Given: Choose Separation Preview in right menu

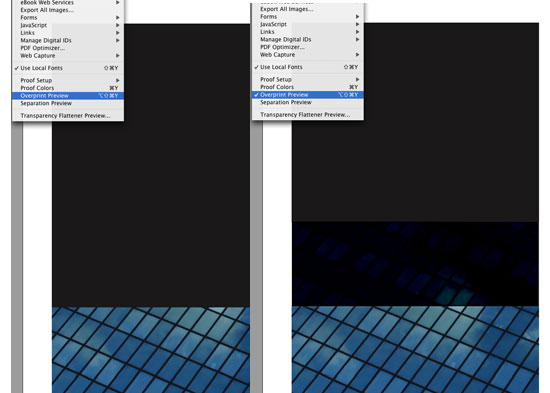Looking at the screenshot, I should pyautogui.click(x=308, y=102).
